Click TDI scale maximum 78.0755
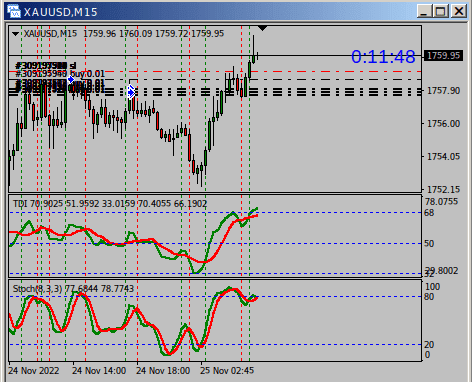The height and width of the screenshot is (382, 472). [441, 202]
